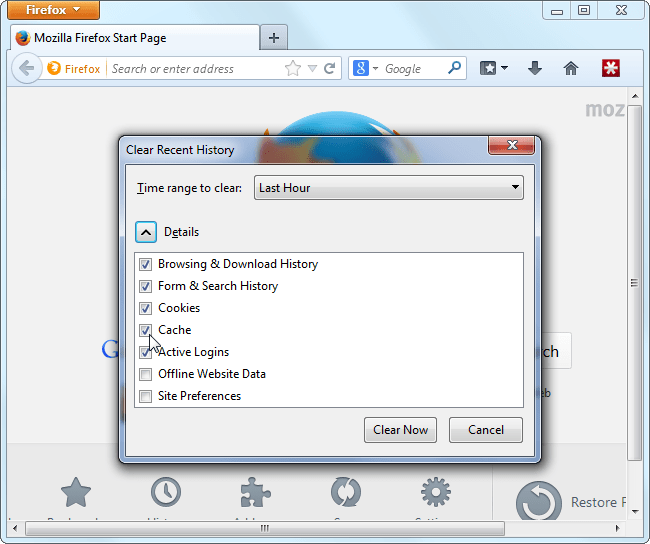Viewport: 650px width, 544px height.
Task: Uncheck Form & Search History checkbox
Action: tap(145, 286)
